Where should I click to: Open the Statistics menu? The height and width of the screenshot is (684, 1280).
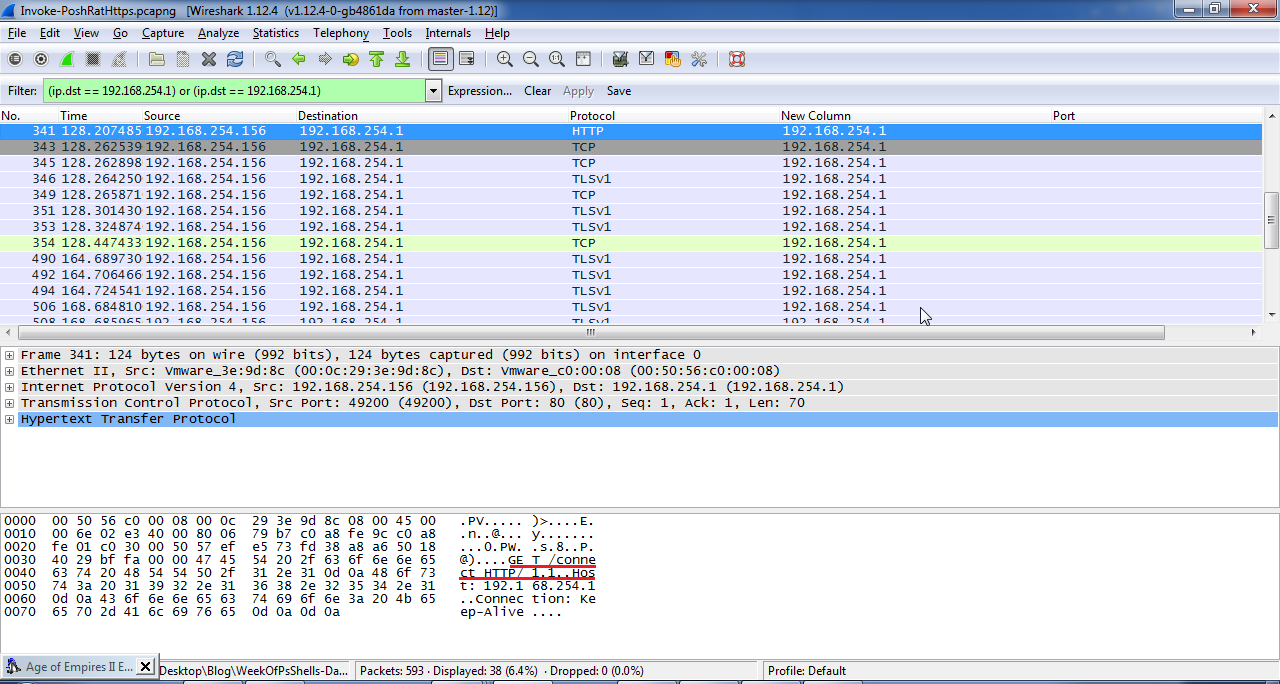pos(275,33)
